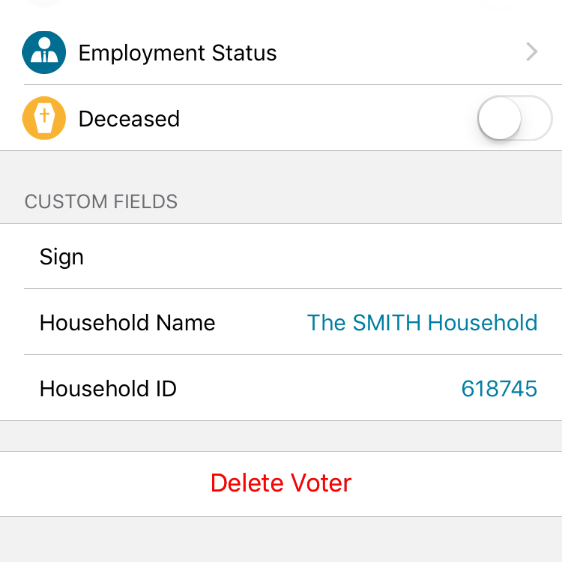Edit the value "The SMITH Household"
The image size is (562, 562).
(422, 322)
